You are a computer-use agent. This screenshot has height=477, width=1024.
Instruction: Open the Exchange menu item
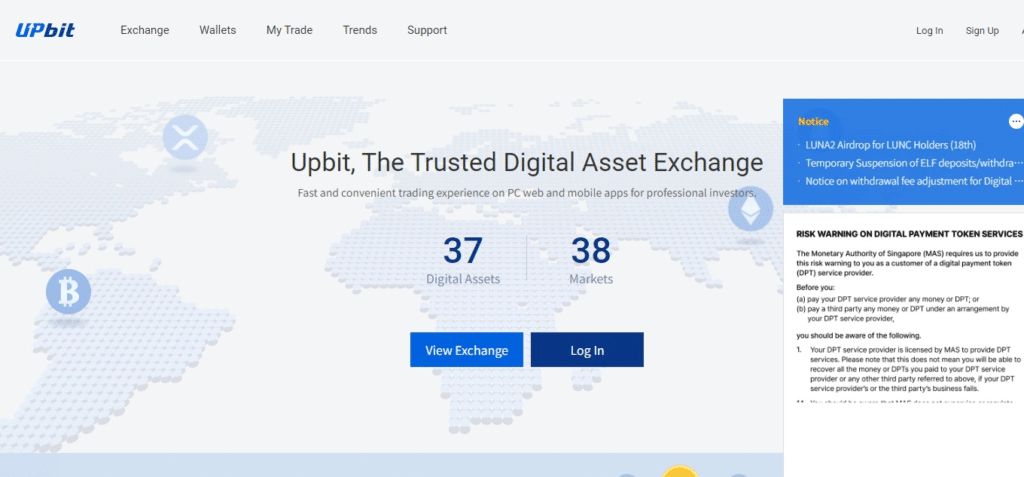(145, 30)
